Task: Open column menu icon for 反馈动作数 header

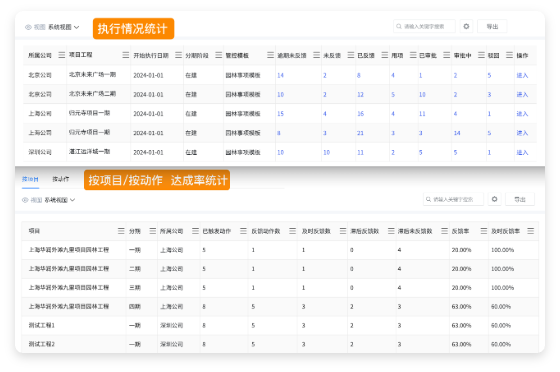Action: pos(292,231)
